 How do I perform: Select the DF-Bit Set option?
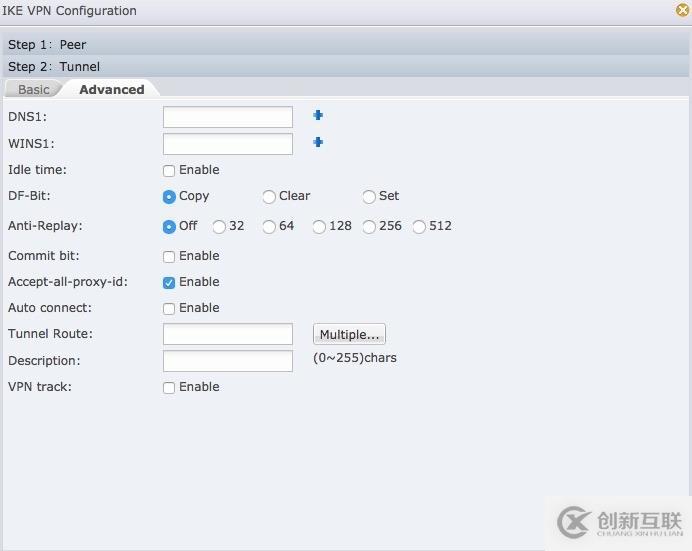tap(369, 197)
